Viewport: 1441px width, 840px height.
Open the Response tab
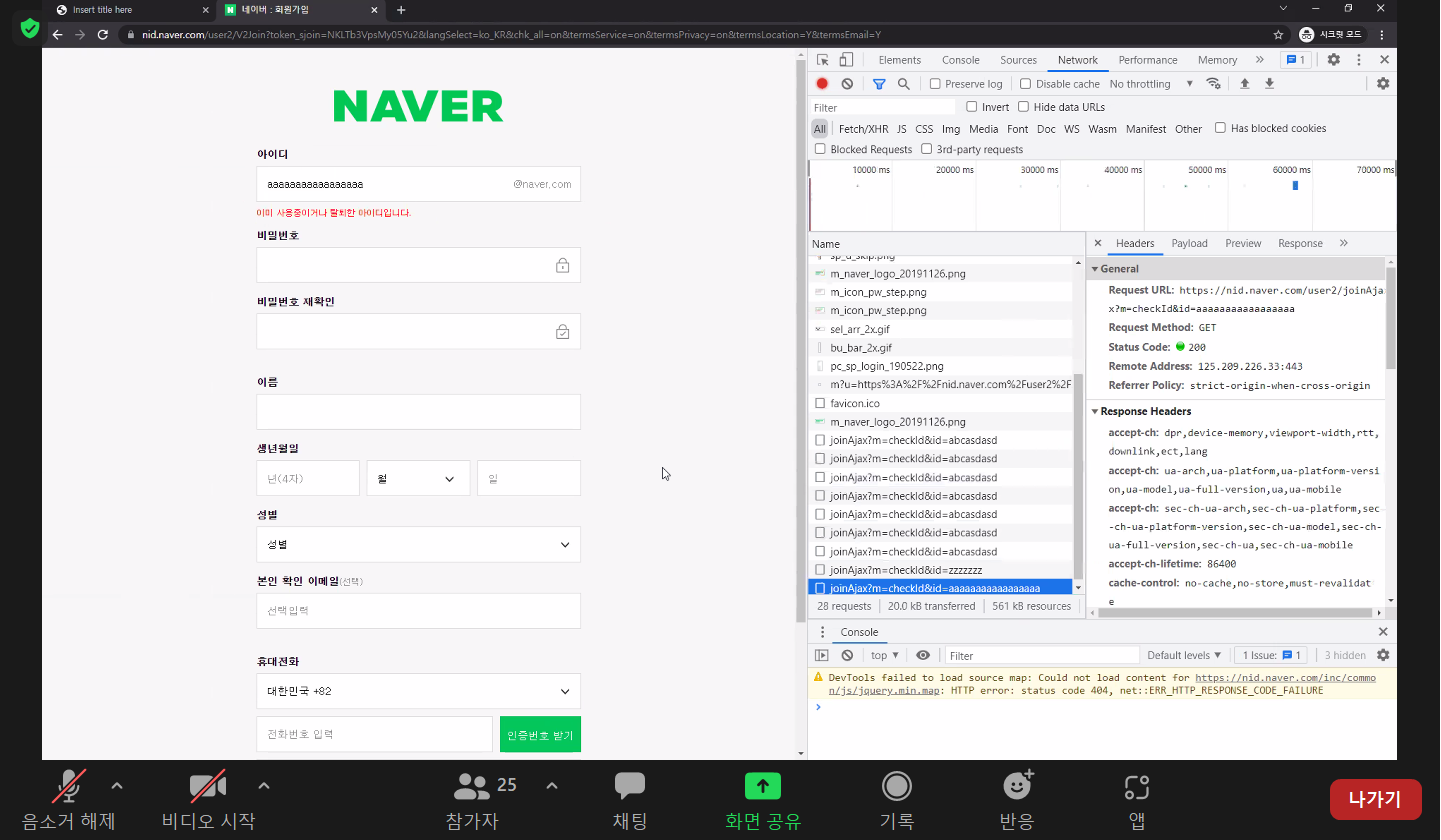1300,243
